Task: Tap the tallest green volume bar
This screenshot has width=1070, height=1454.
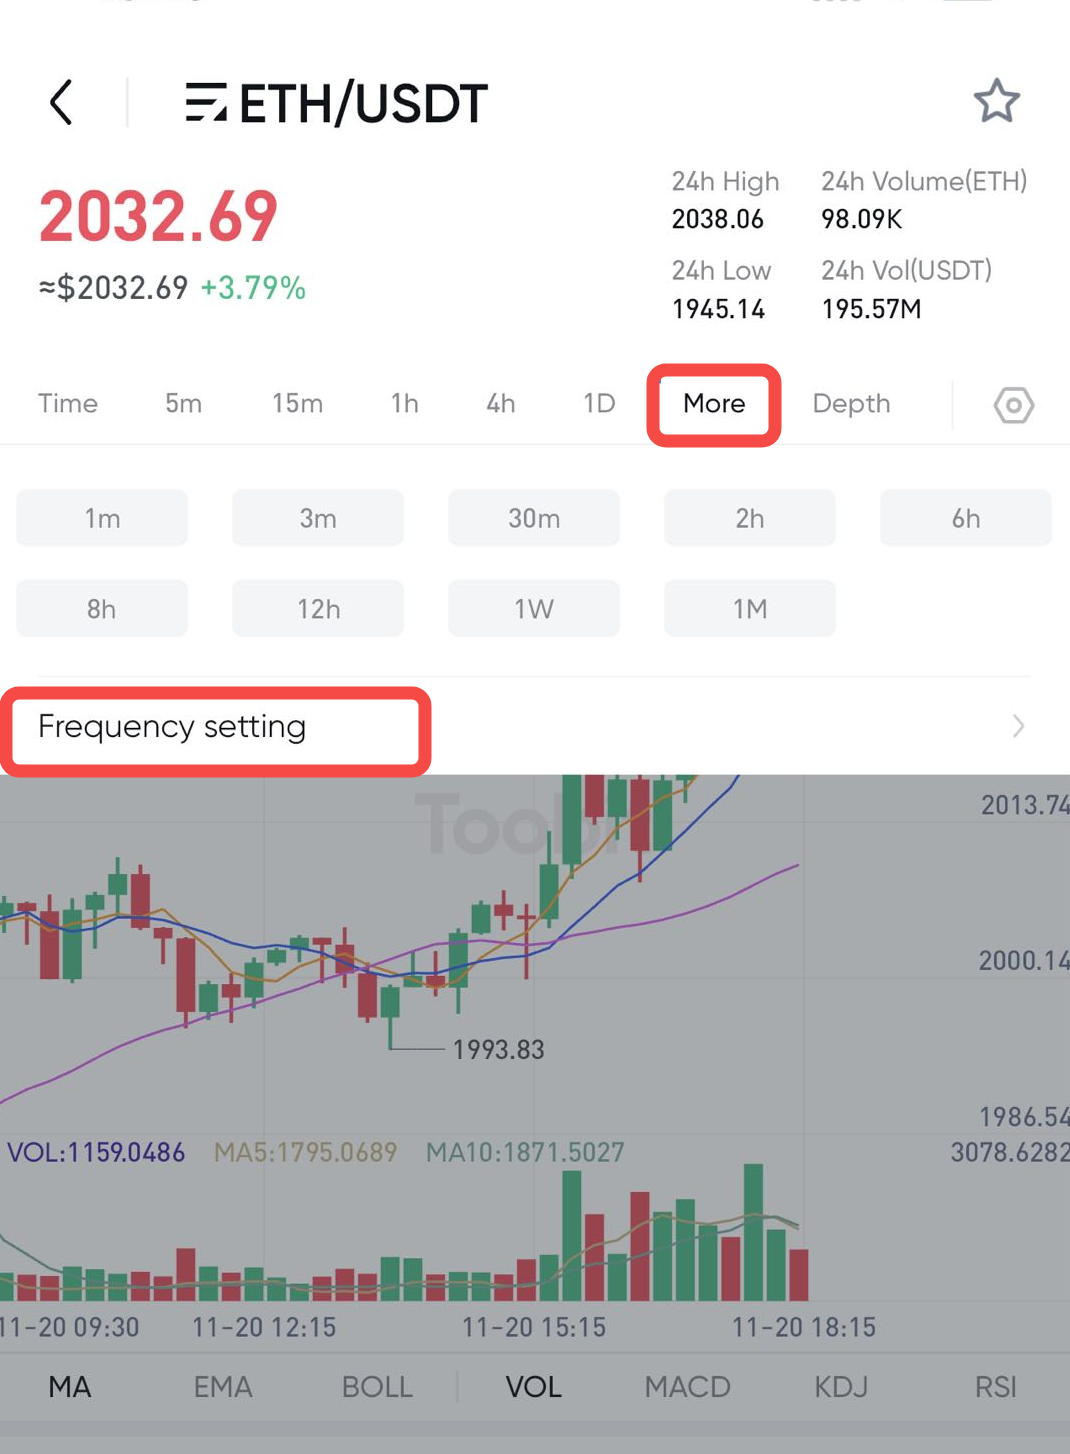Action: pyautogui.click(x=753, y=1232)
